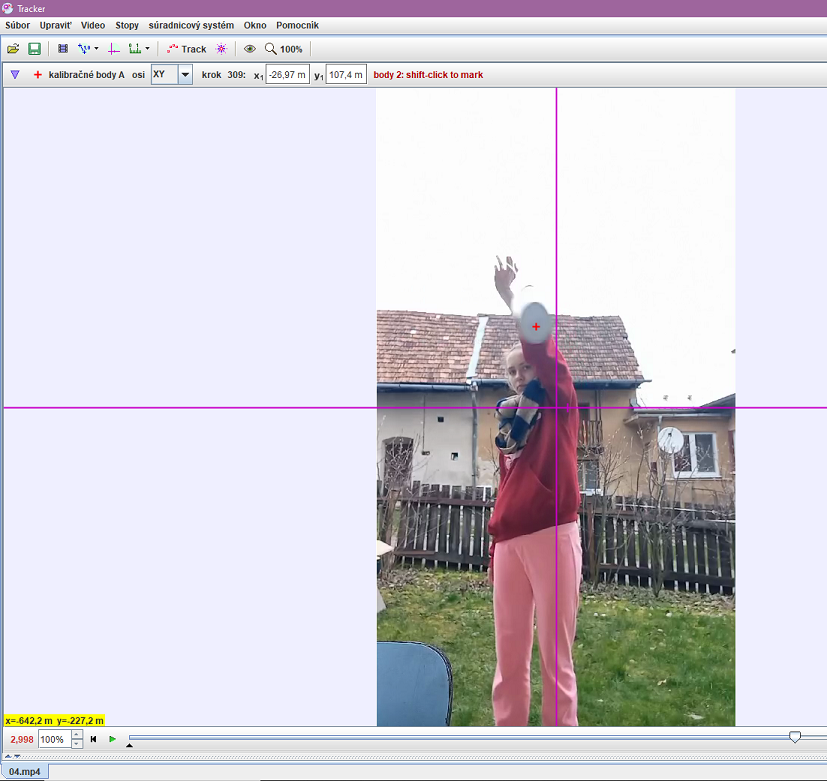Screen dimensions: 827x781
Task: Click the Open file folder icon
Action: click(13, 48)
